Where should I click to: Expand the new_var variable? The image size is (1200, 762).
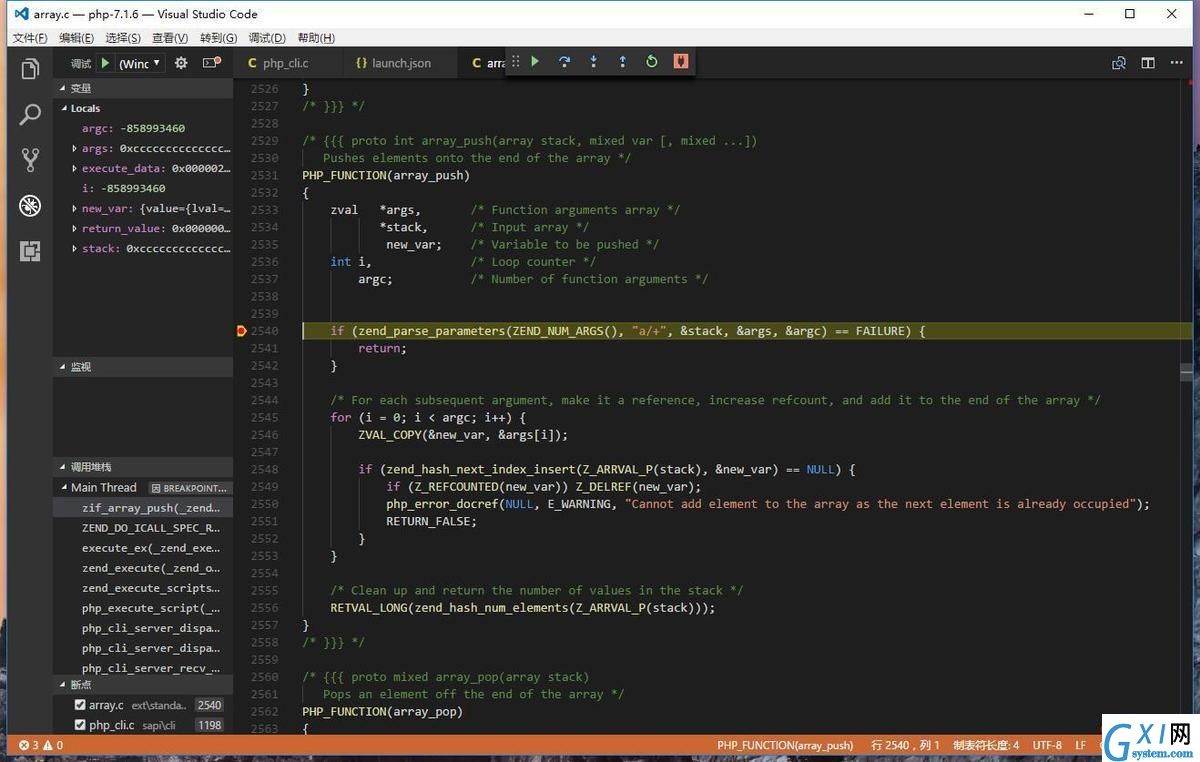click(x=74, y=208)
